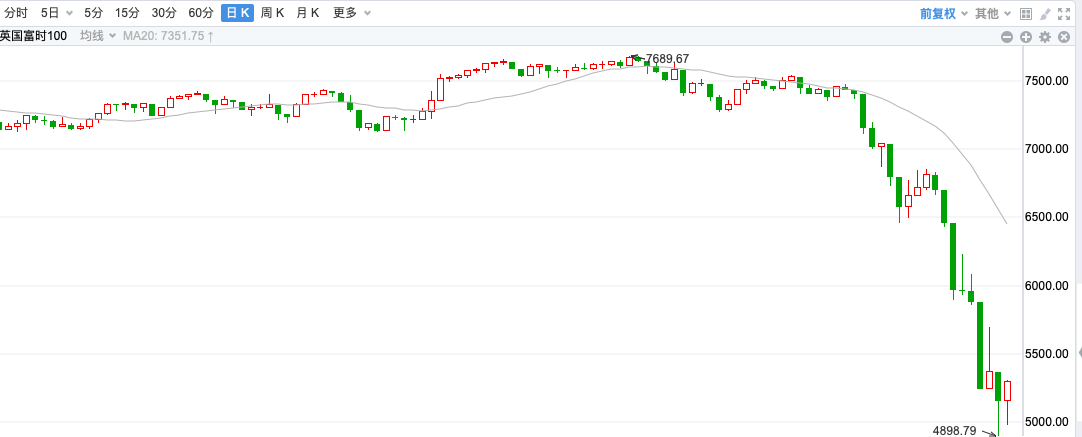Open the 均线 moving average dropdown

tap(97, 36)
